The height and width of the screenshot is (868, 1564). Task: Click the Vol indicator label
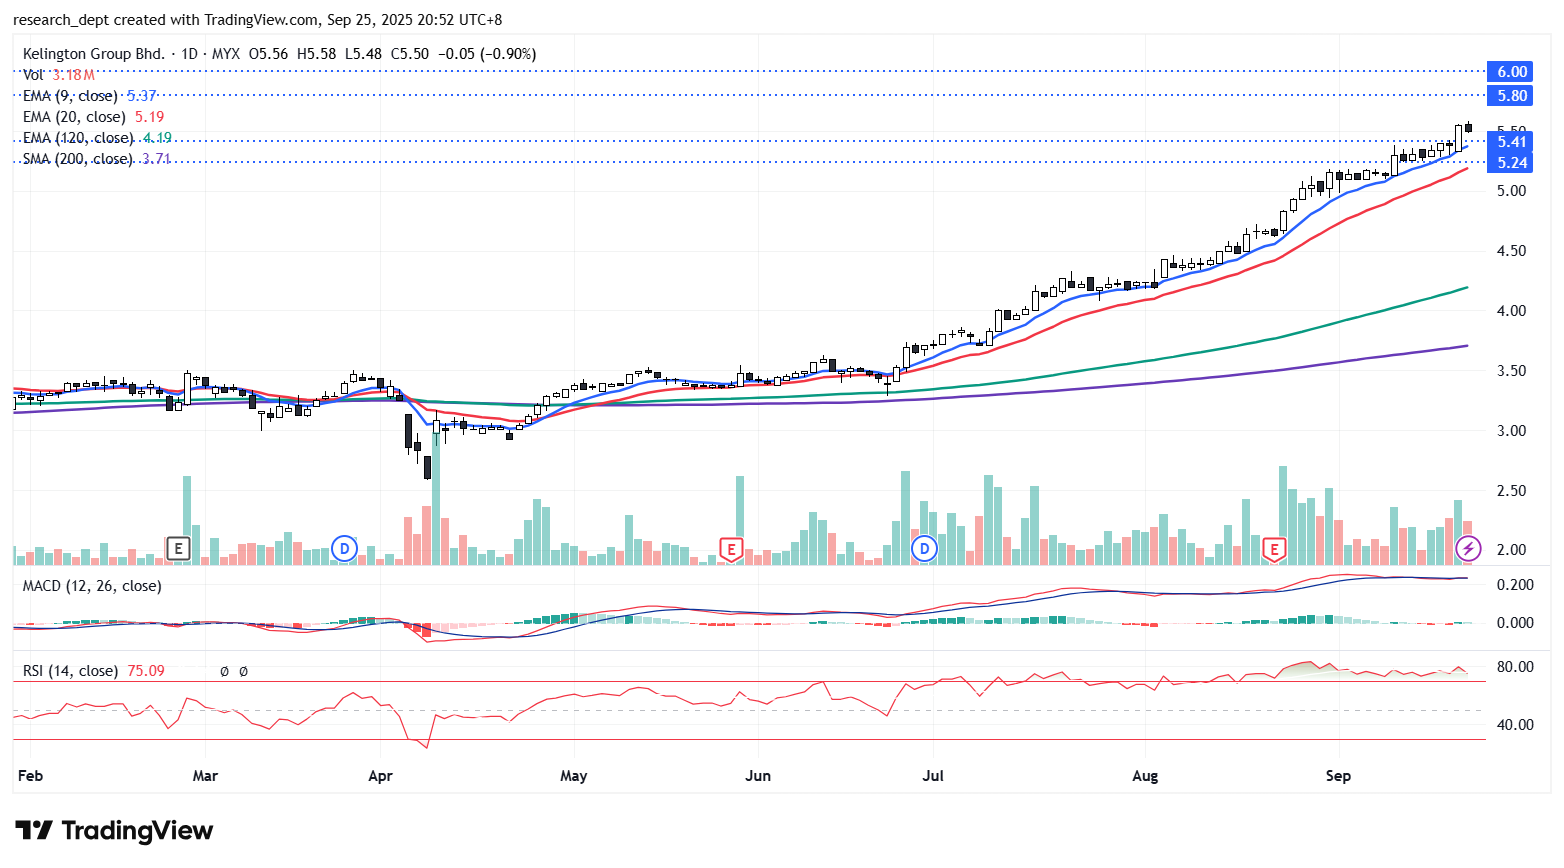click(x=33, y=75)
